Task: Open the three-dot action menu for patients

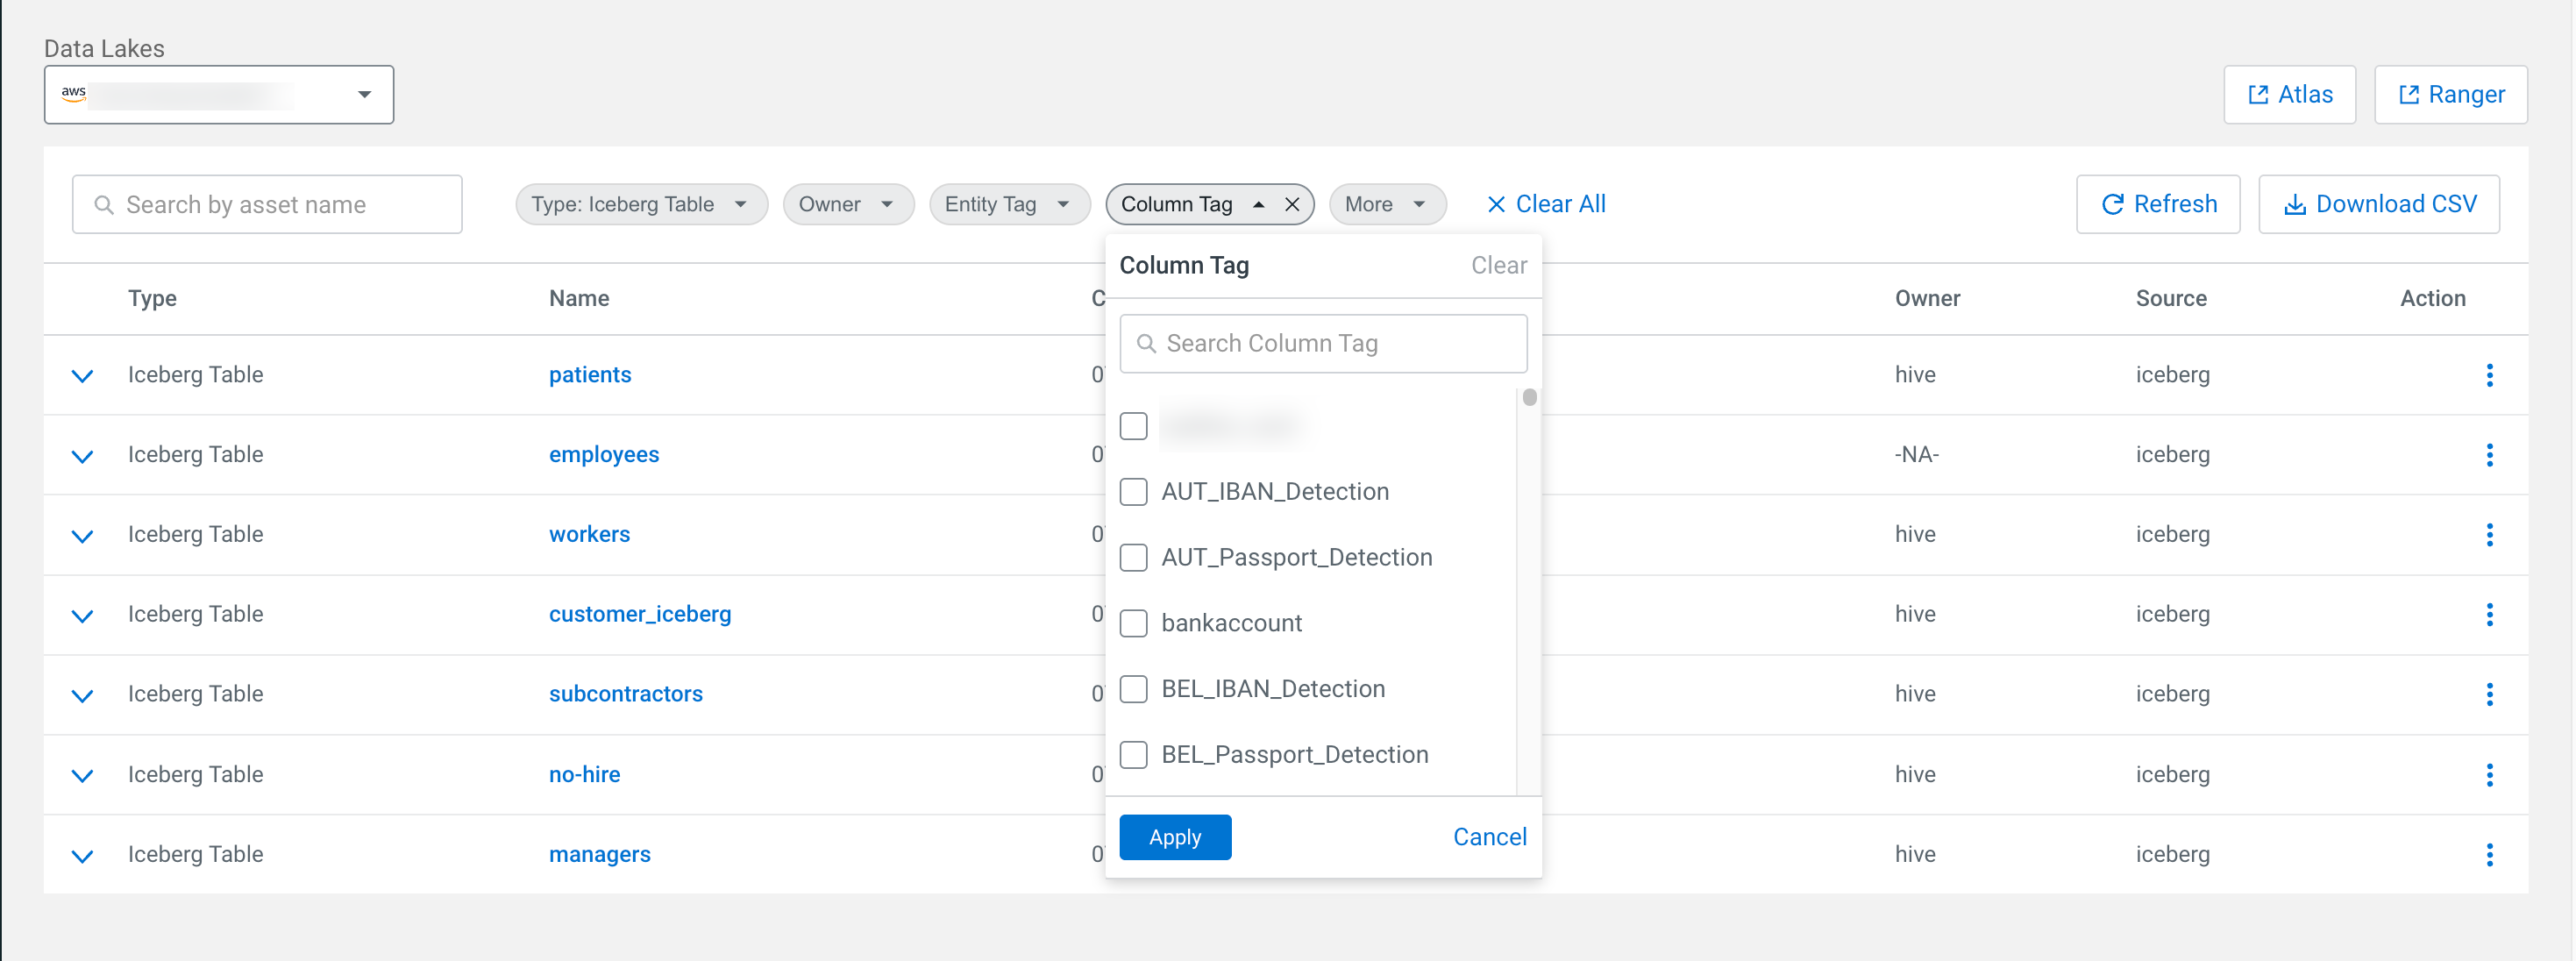Action: point(2489,375)
